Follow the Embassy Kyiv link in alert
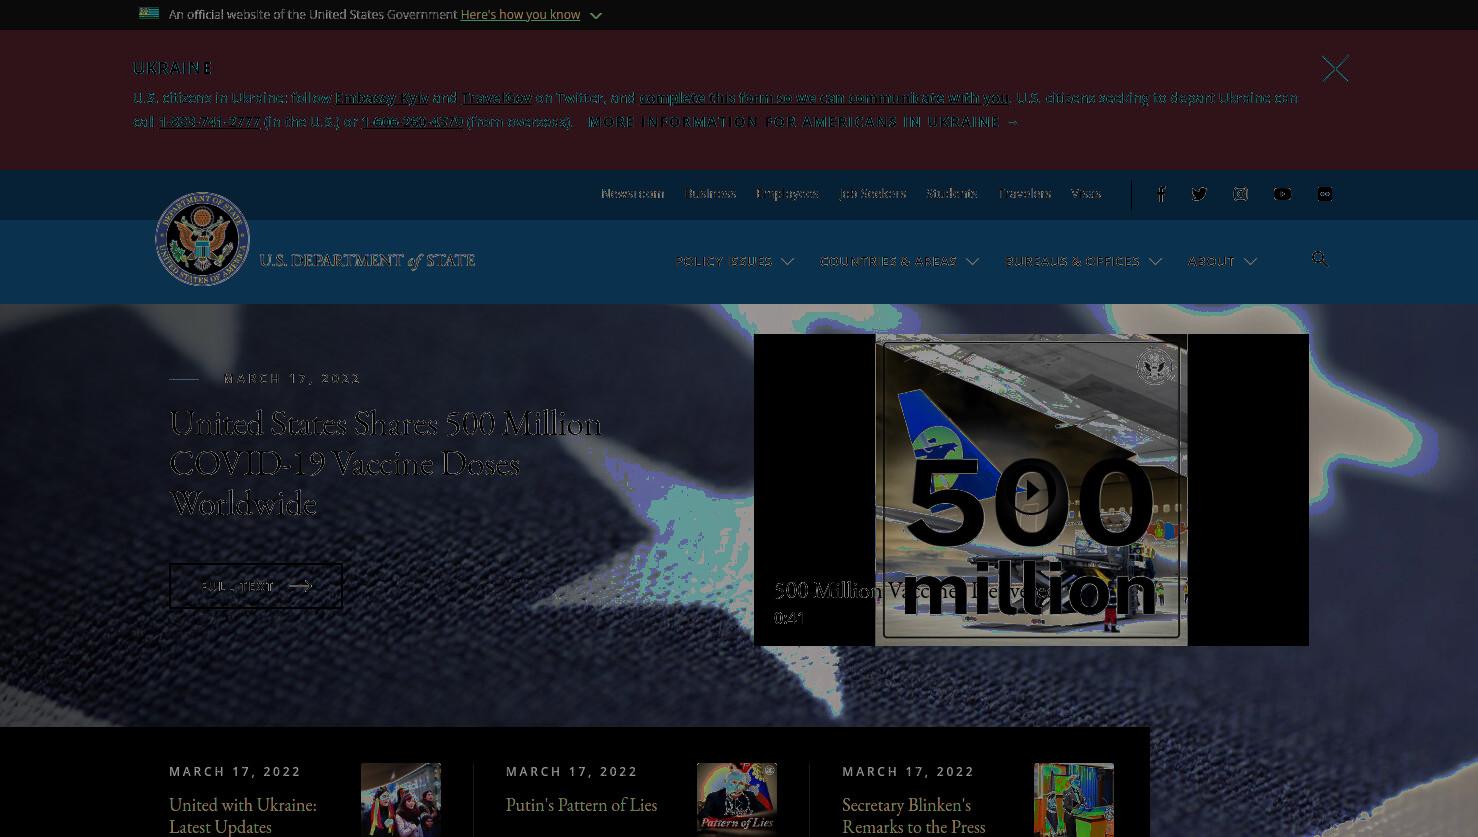This screenshot has height=837, width=1478. point(382,98)
